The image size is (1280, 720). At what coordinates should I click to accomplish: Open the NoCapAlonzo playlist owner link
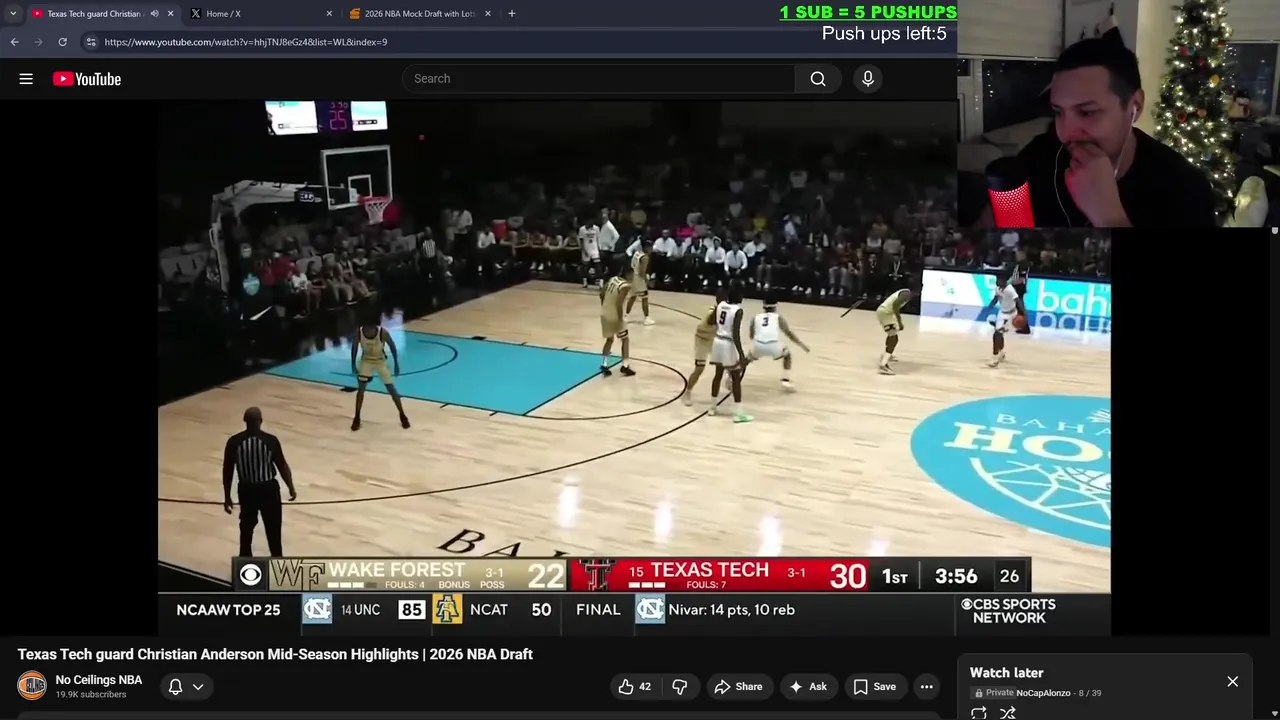point(1043,693)
